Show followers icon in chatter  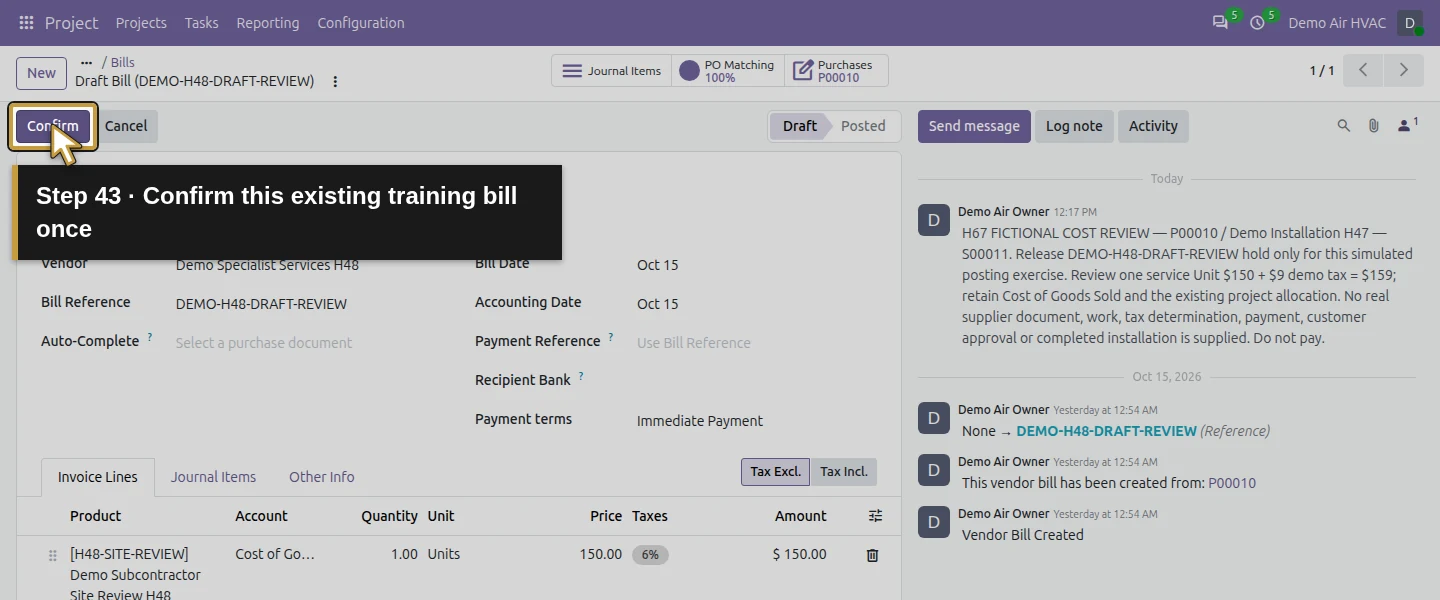(1407, 125)
